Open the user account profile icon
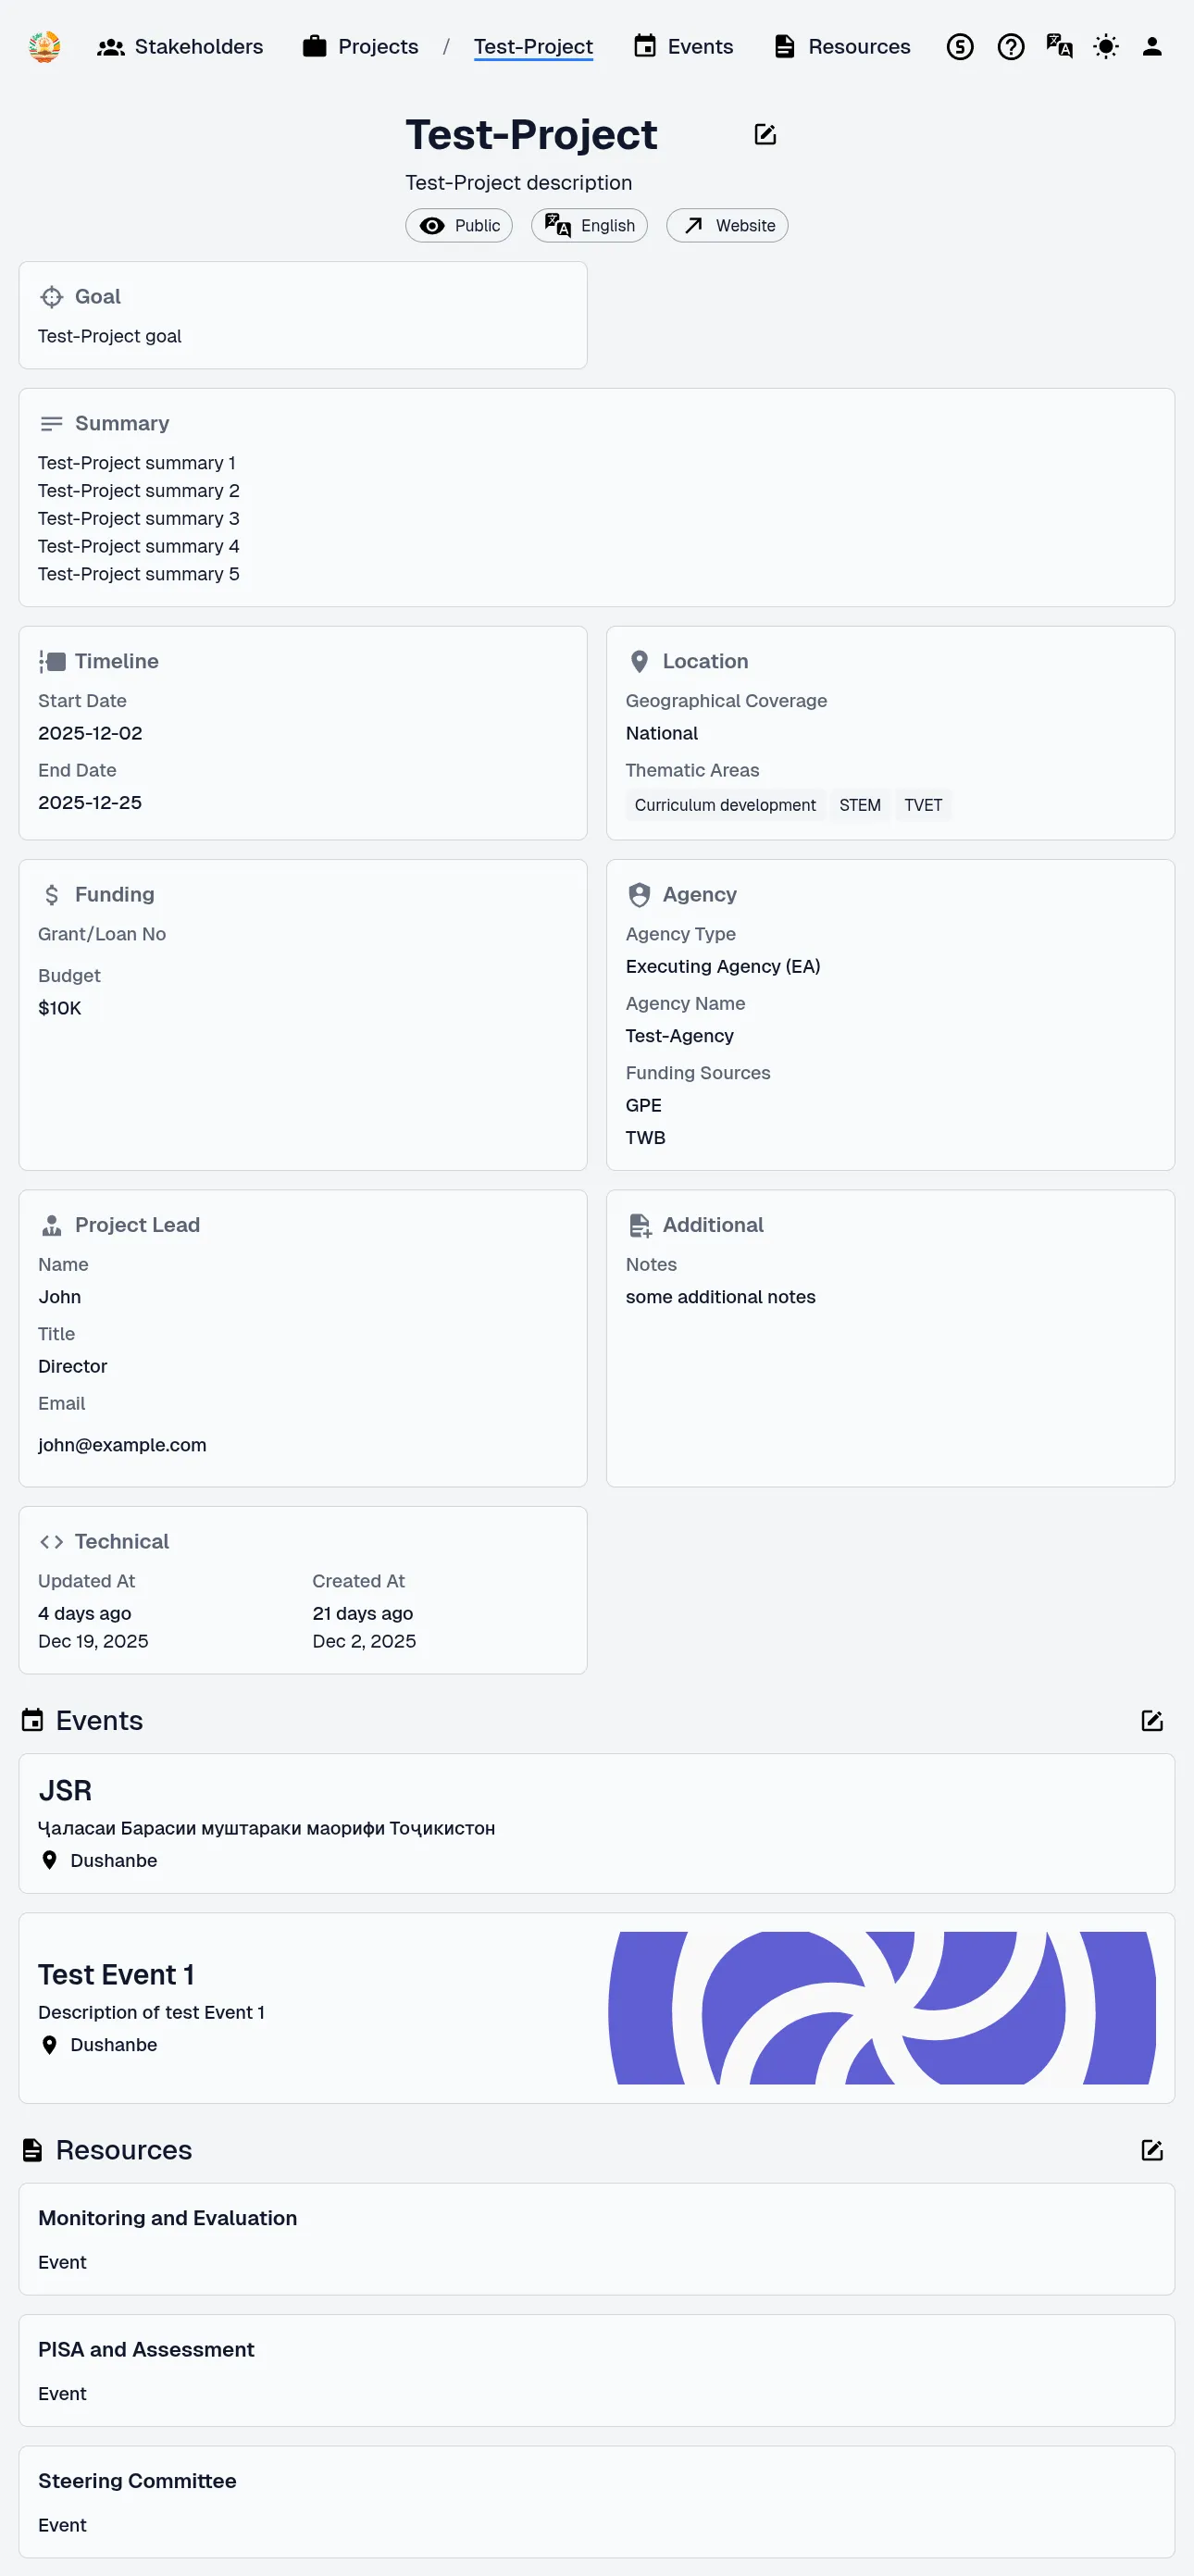The image size is (1194, 2576). (1151, 47)
